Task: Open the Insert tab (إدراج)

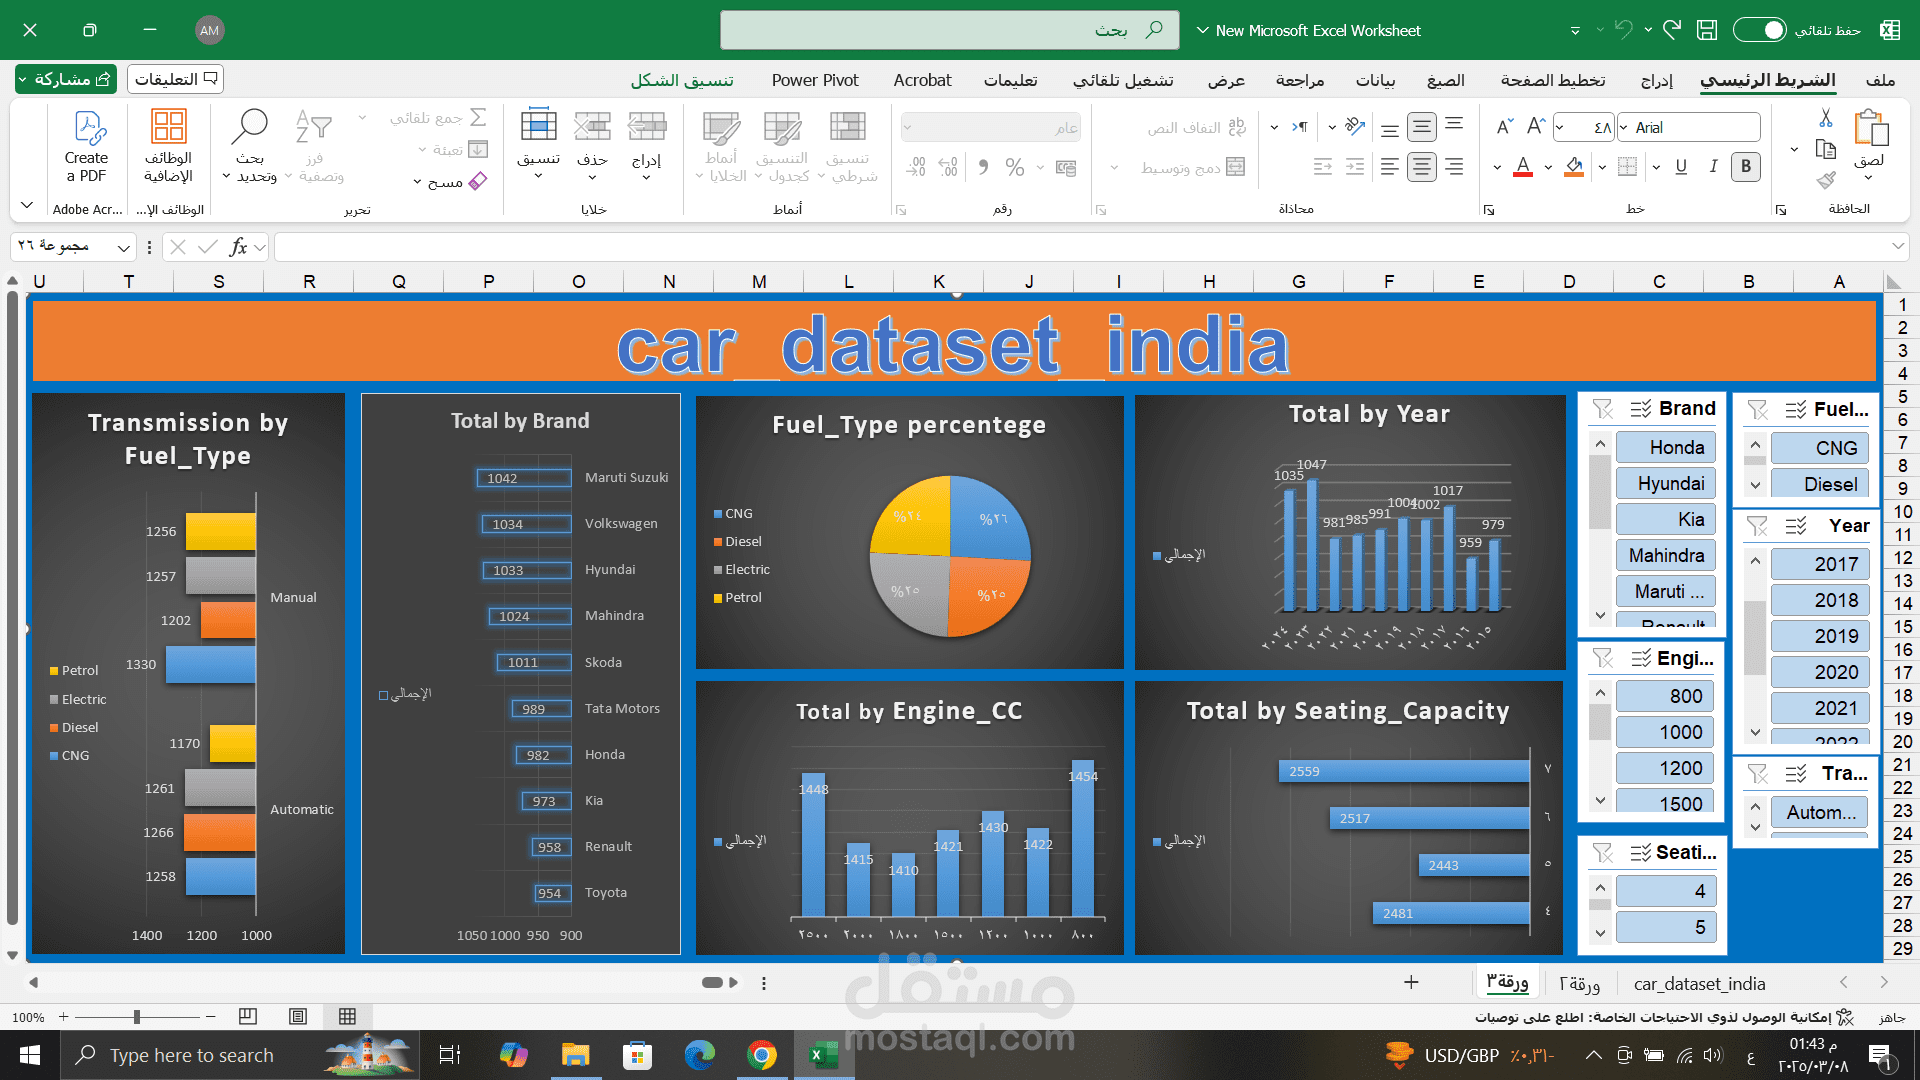Action: pos(1657,80)
